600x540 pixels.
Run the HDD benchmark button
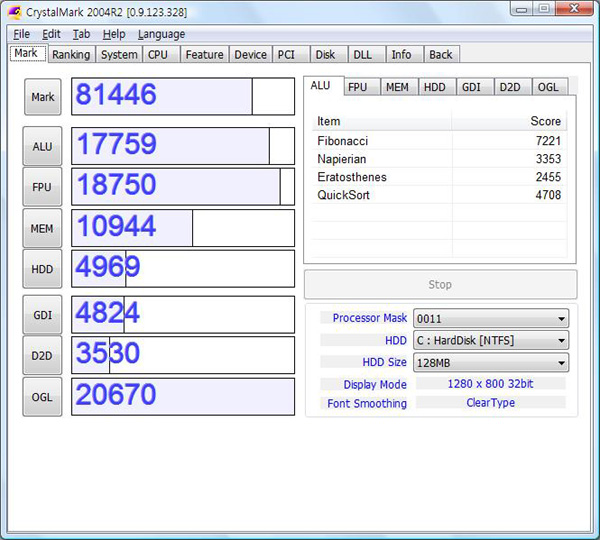pos(42,269)
